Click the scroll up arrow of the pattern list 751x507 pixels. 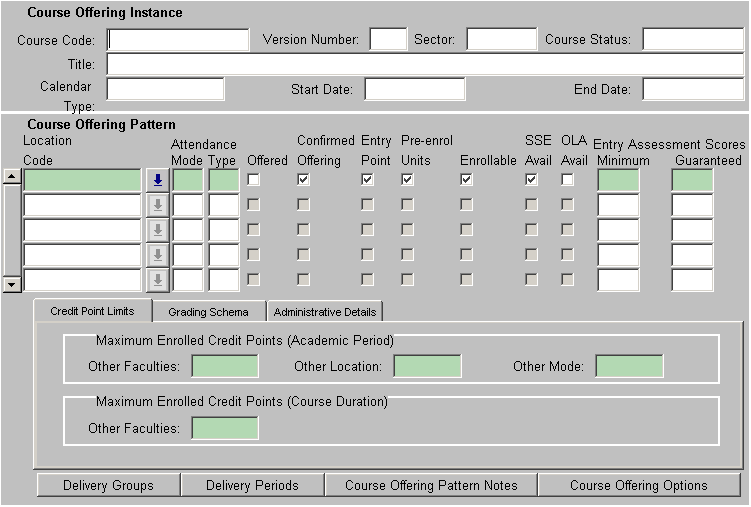[11, 177]
